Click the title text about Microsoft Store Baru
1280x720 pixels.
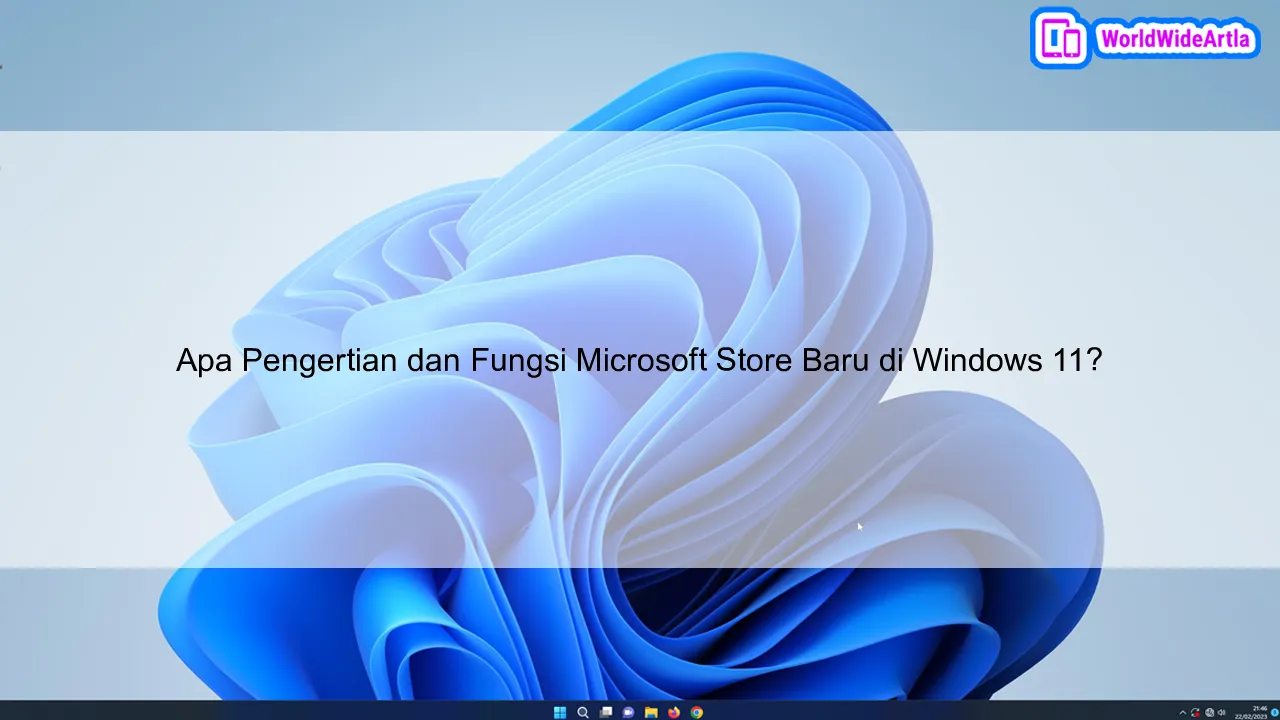point(639,360)
